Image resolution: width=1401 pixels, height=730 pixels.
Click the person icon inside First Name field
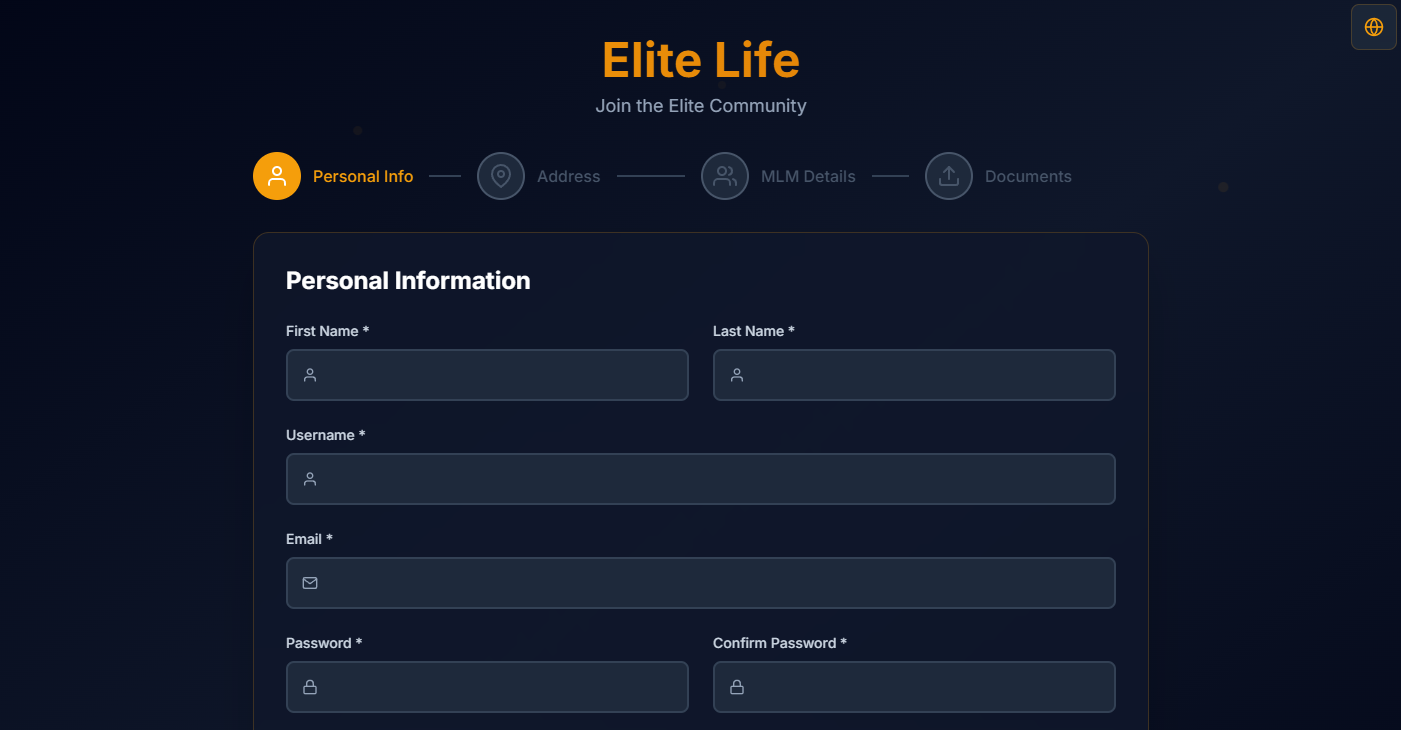click(310, 374)
